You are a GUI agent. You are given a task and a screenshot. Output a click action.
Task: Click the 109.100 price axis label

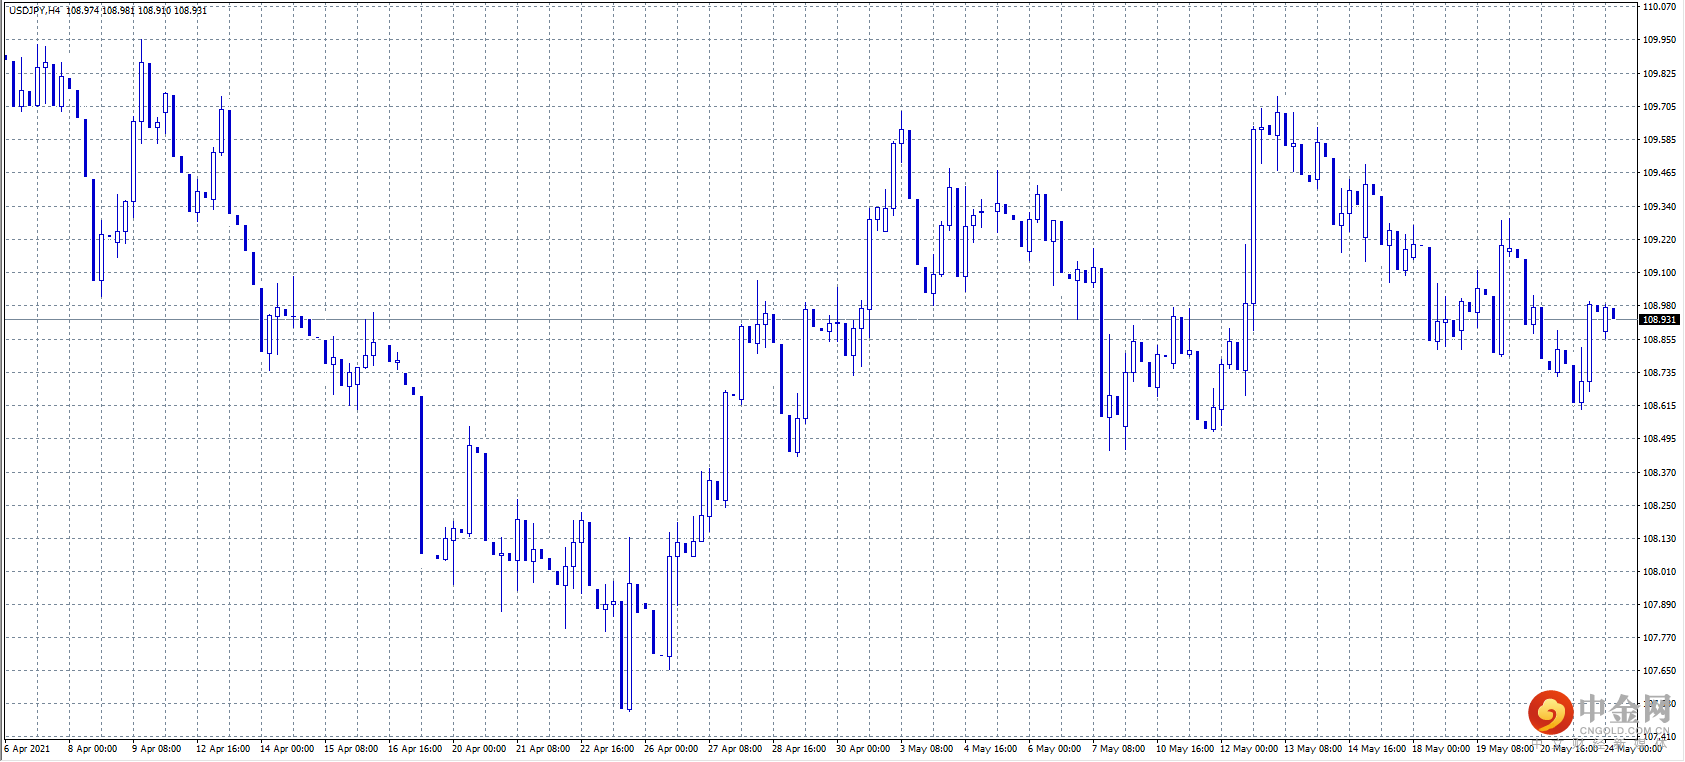[x=1660, y=273]
